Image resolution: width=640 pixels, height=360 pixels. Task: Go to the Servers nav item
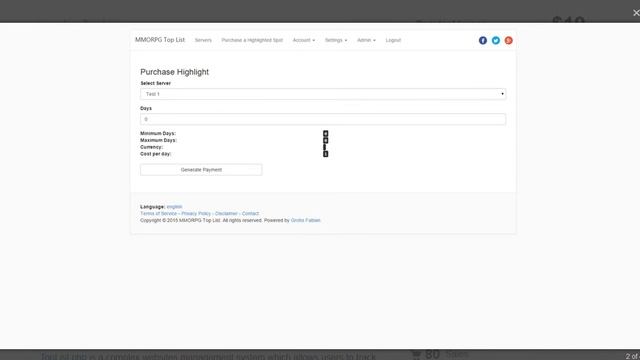(x=203, y=40)
